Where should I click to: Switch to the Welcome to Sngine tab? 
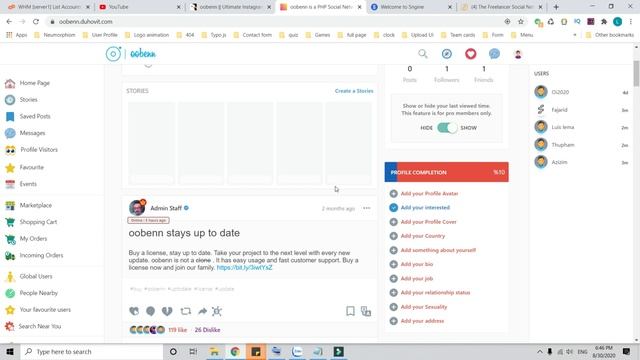pos(411,7)
